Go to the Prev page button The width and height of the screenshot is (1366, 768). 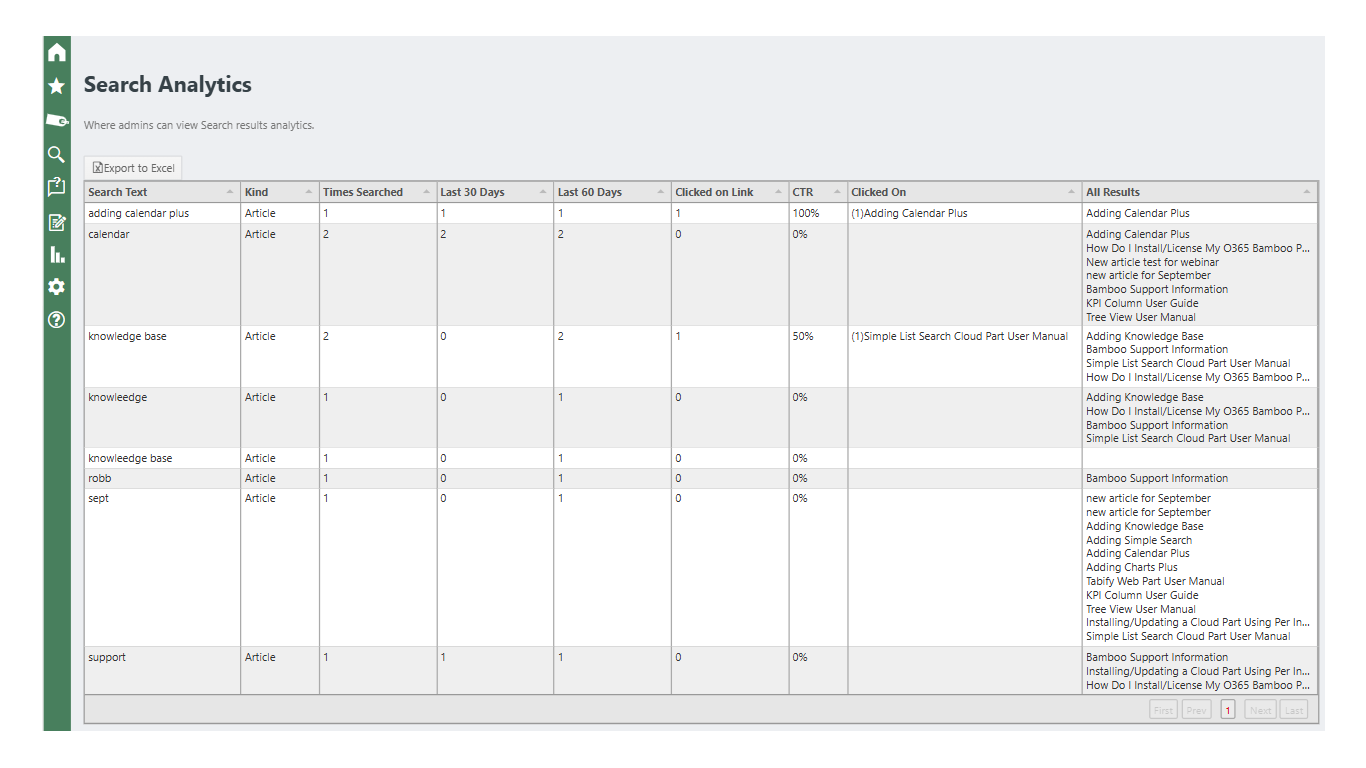[x=1196, y=710]
